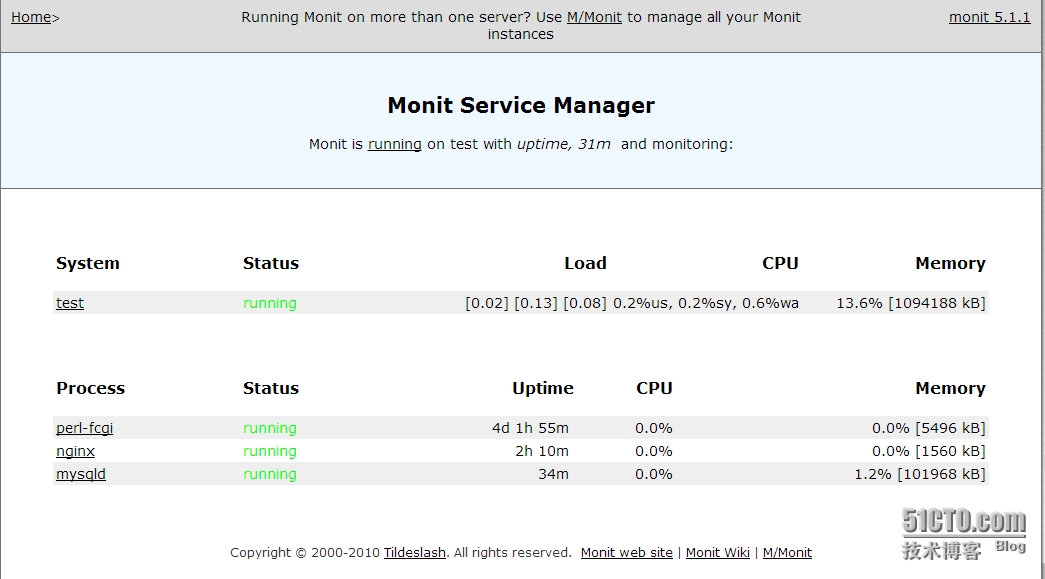The width and height of the screenshot is (1045, 579).
Task: Open the footer M/Monit link
Action: 787,552
